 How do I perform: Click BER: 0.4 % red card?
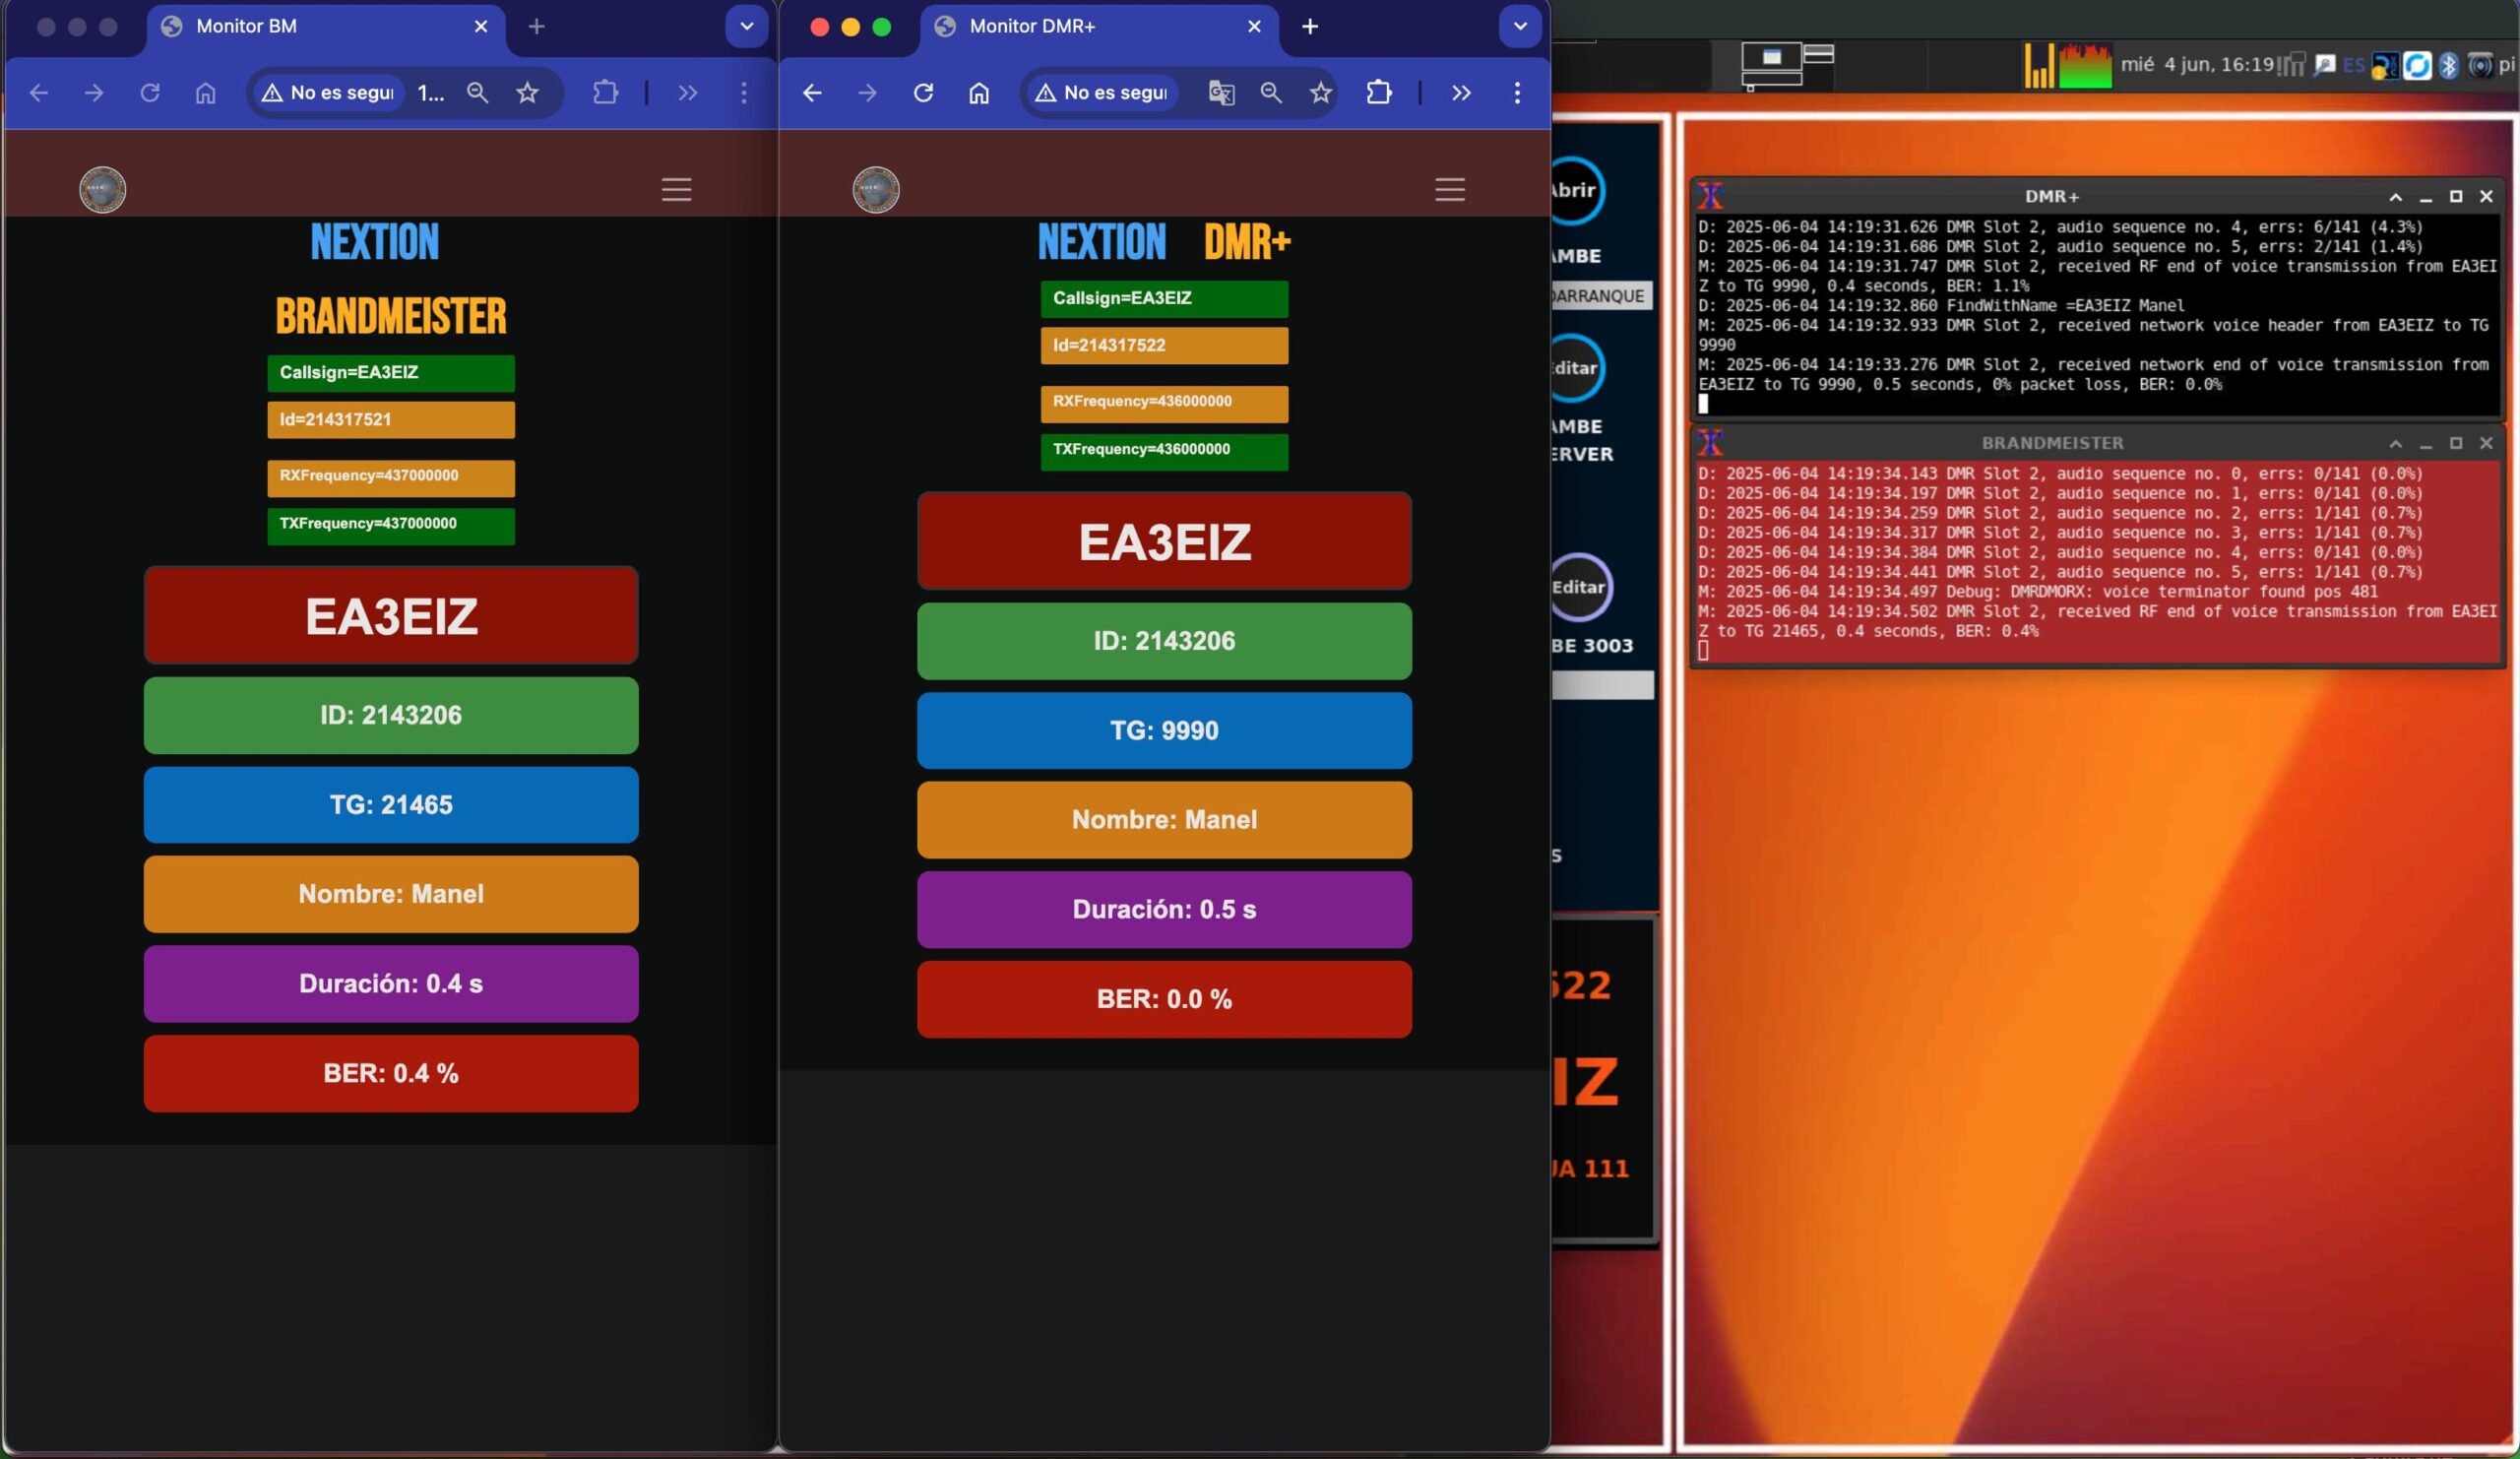(391, 1073)
